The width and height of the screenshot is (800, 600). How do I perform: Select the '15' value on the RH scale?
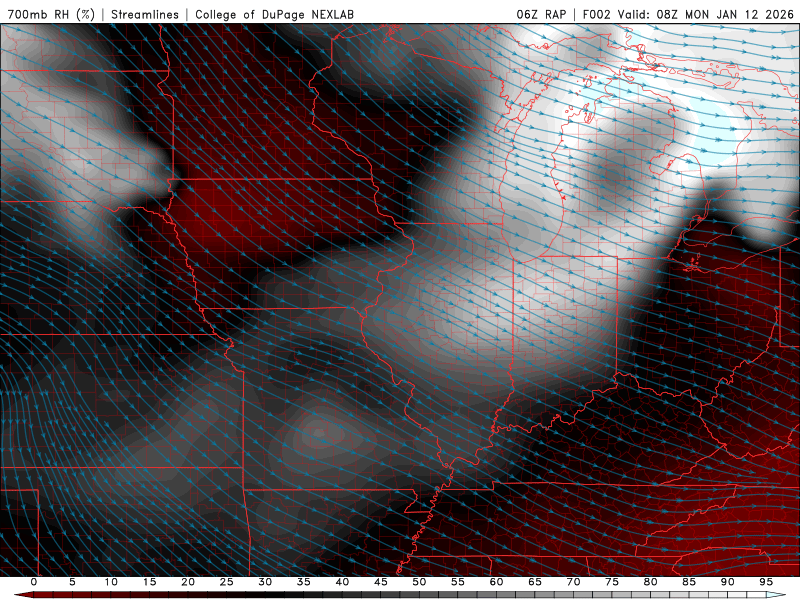point(149,582)
